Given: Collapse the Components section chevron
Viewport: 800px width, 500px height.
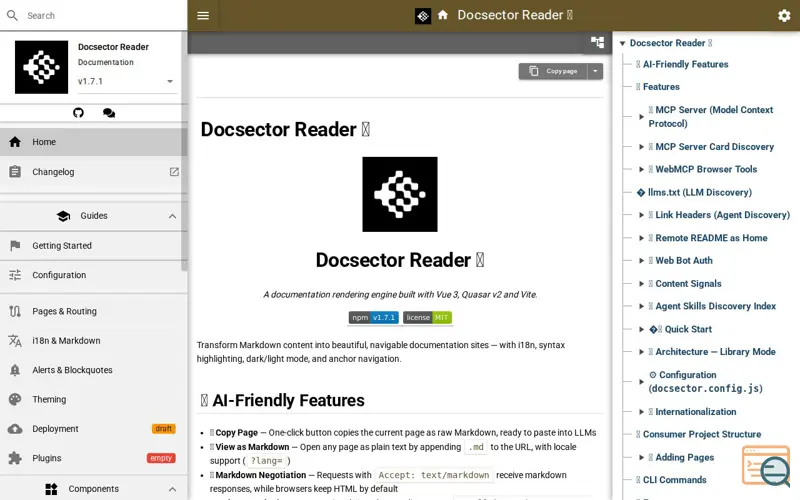Looking at the screenshot, I should (172, 489).
